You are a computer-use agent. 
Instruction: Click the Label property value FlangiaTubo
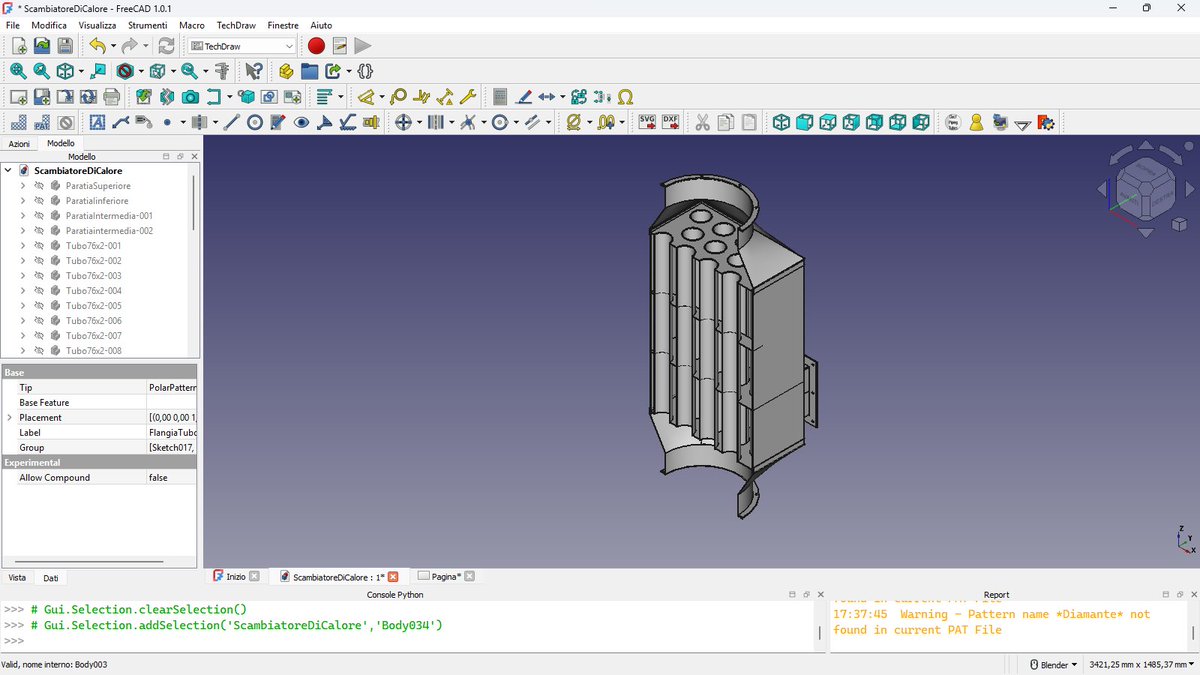[x=173, y=433]
